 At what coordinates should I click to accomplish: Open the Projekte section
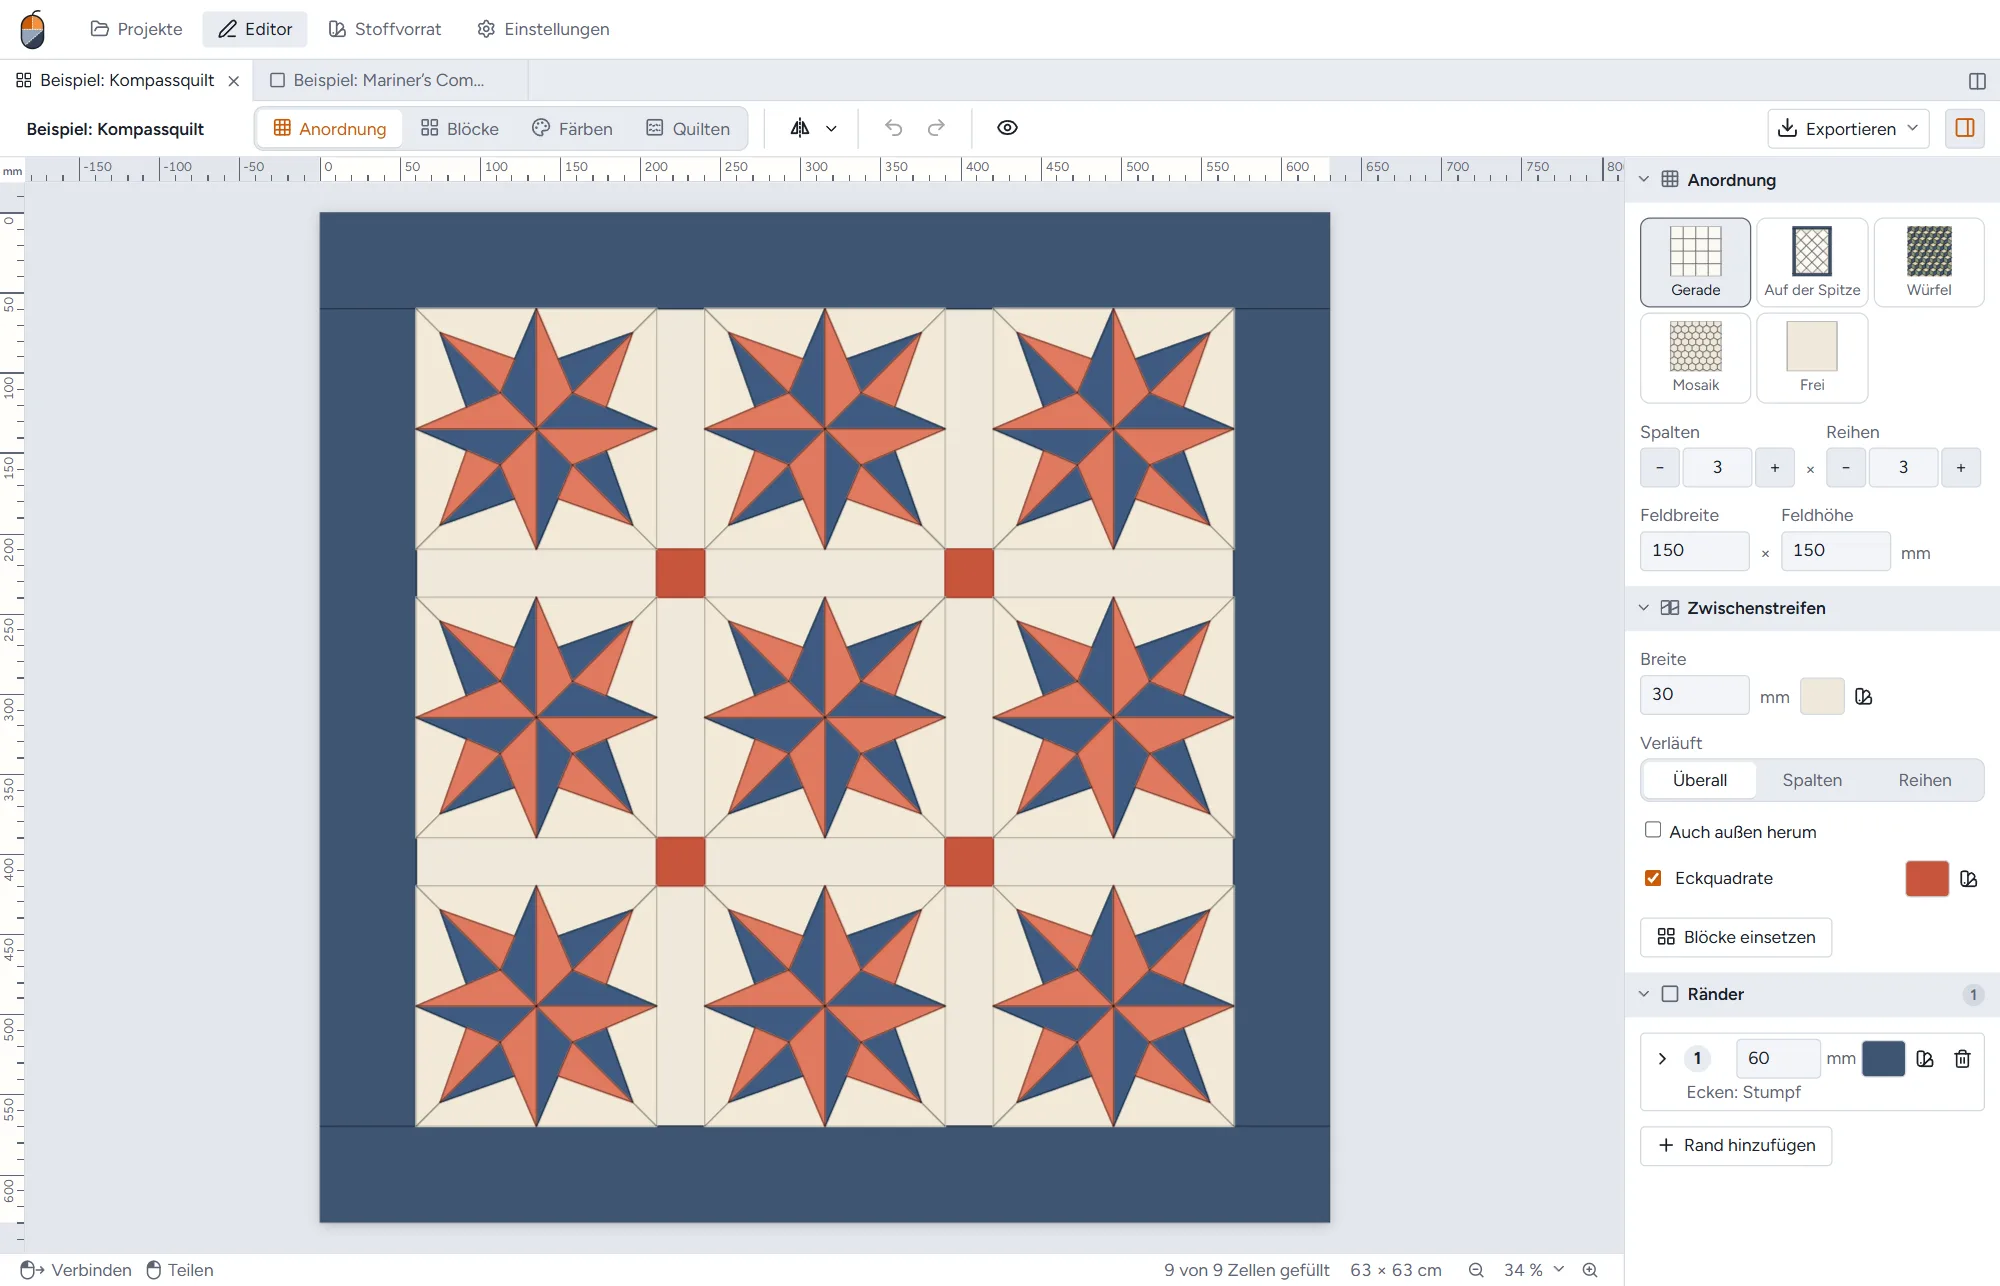pos(136,29)
